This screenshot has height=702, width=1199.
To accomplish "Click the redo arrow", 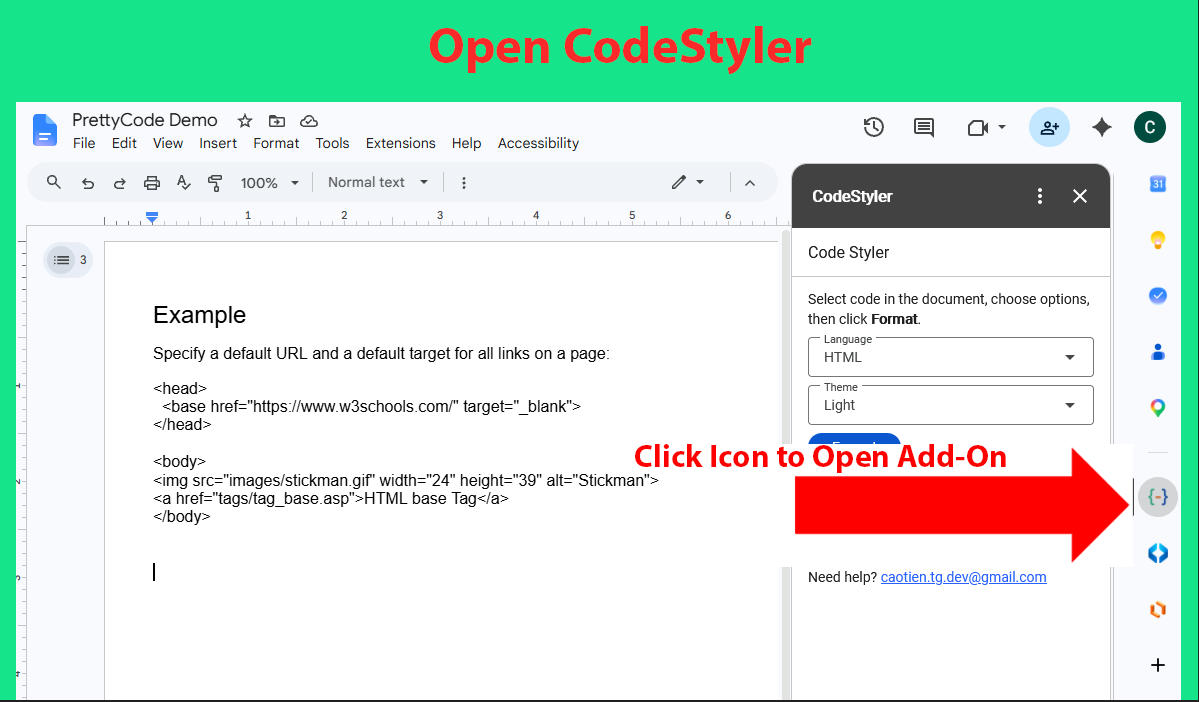I will pyautogui.click(x=119, y=183).
